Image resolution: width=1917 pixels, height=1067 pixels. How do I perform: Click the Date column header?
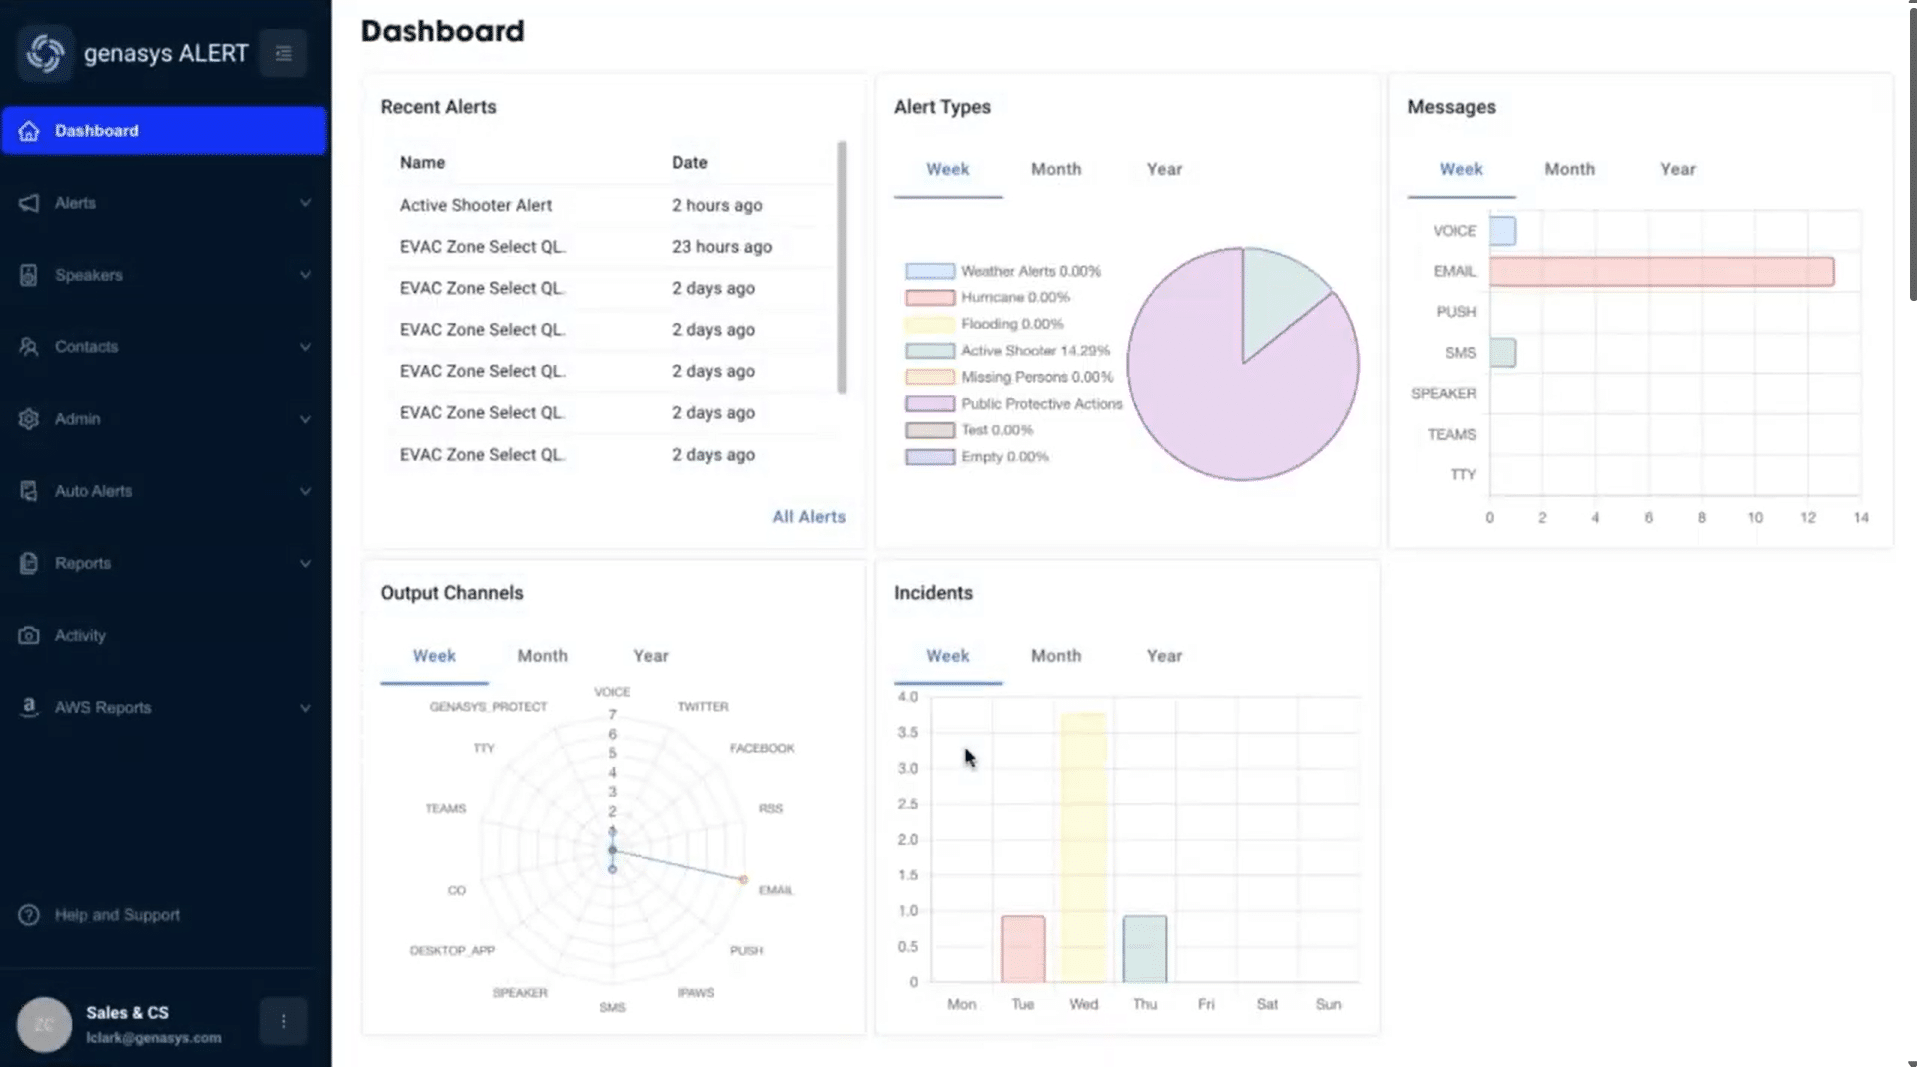tap(689, 163)
